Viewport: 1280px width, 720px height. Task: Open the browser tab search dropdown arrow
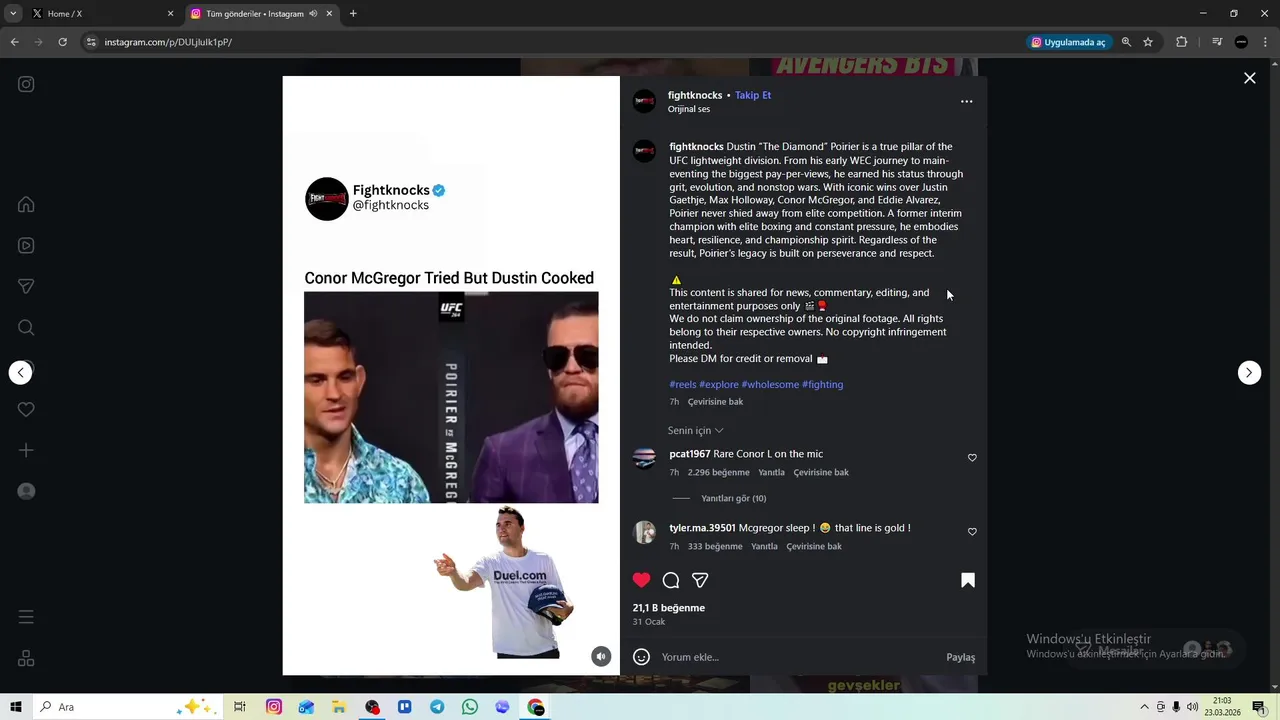13,13
